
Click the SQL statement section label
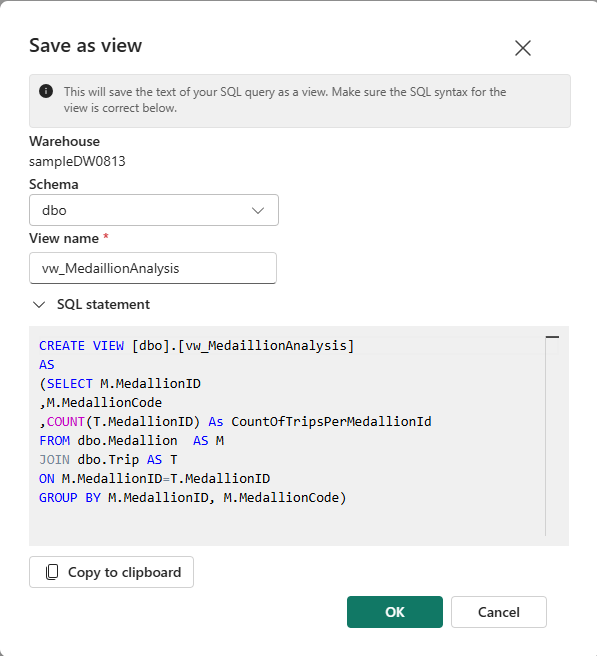(103, 304)
